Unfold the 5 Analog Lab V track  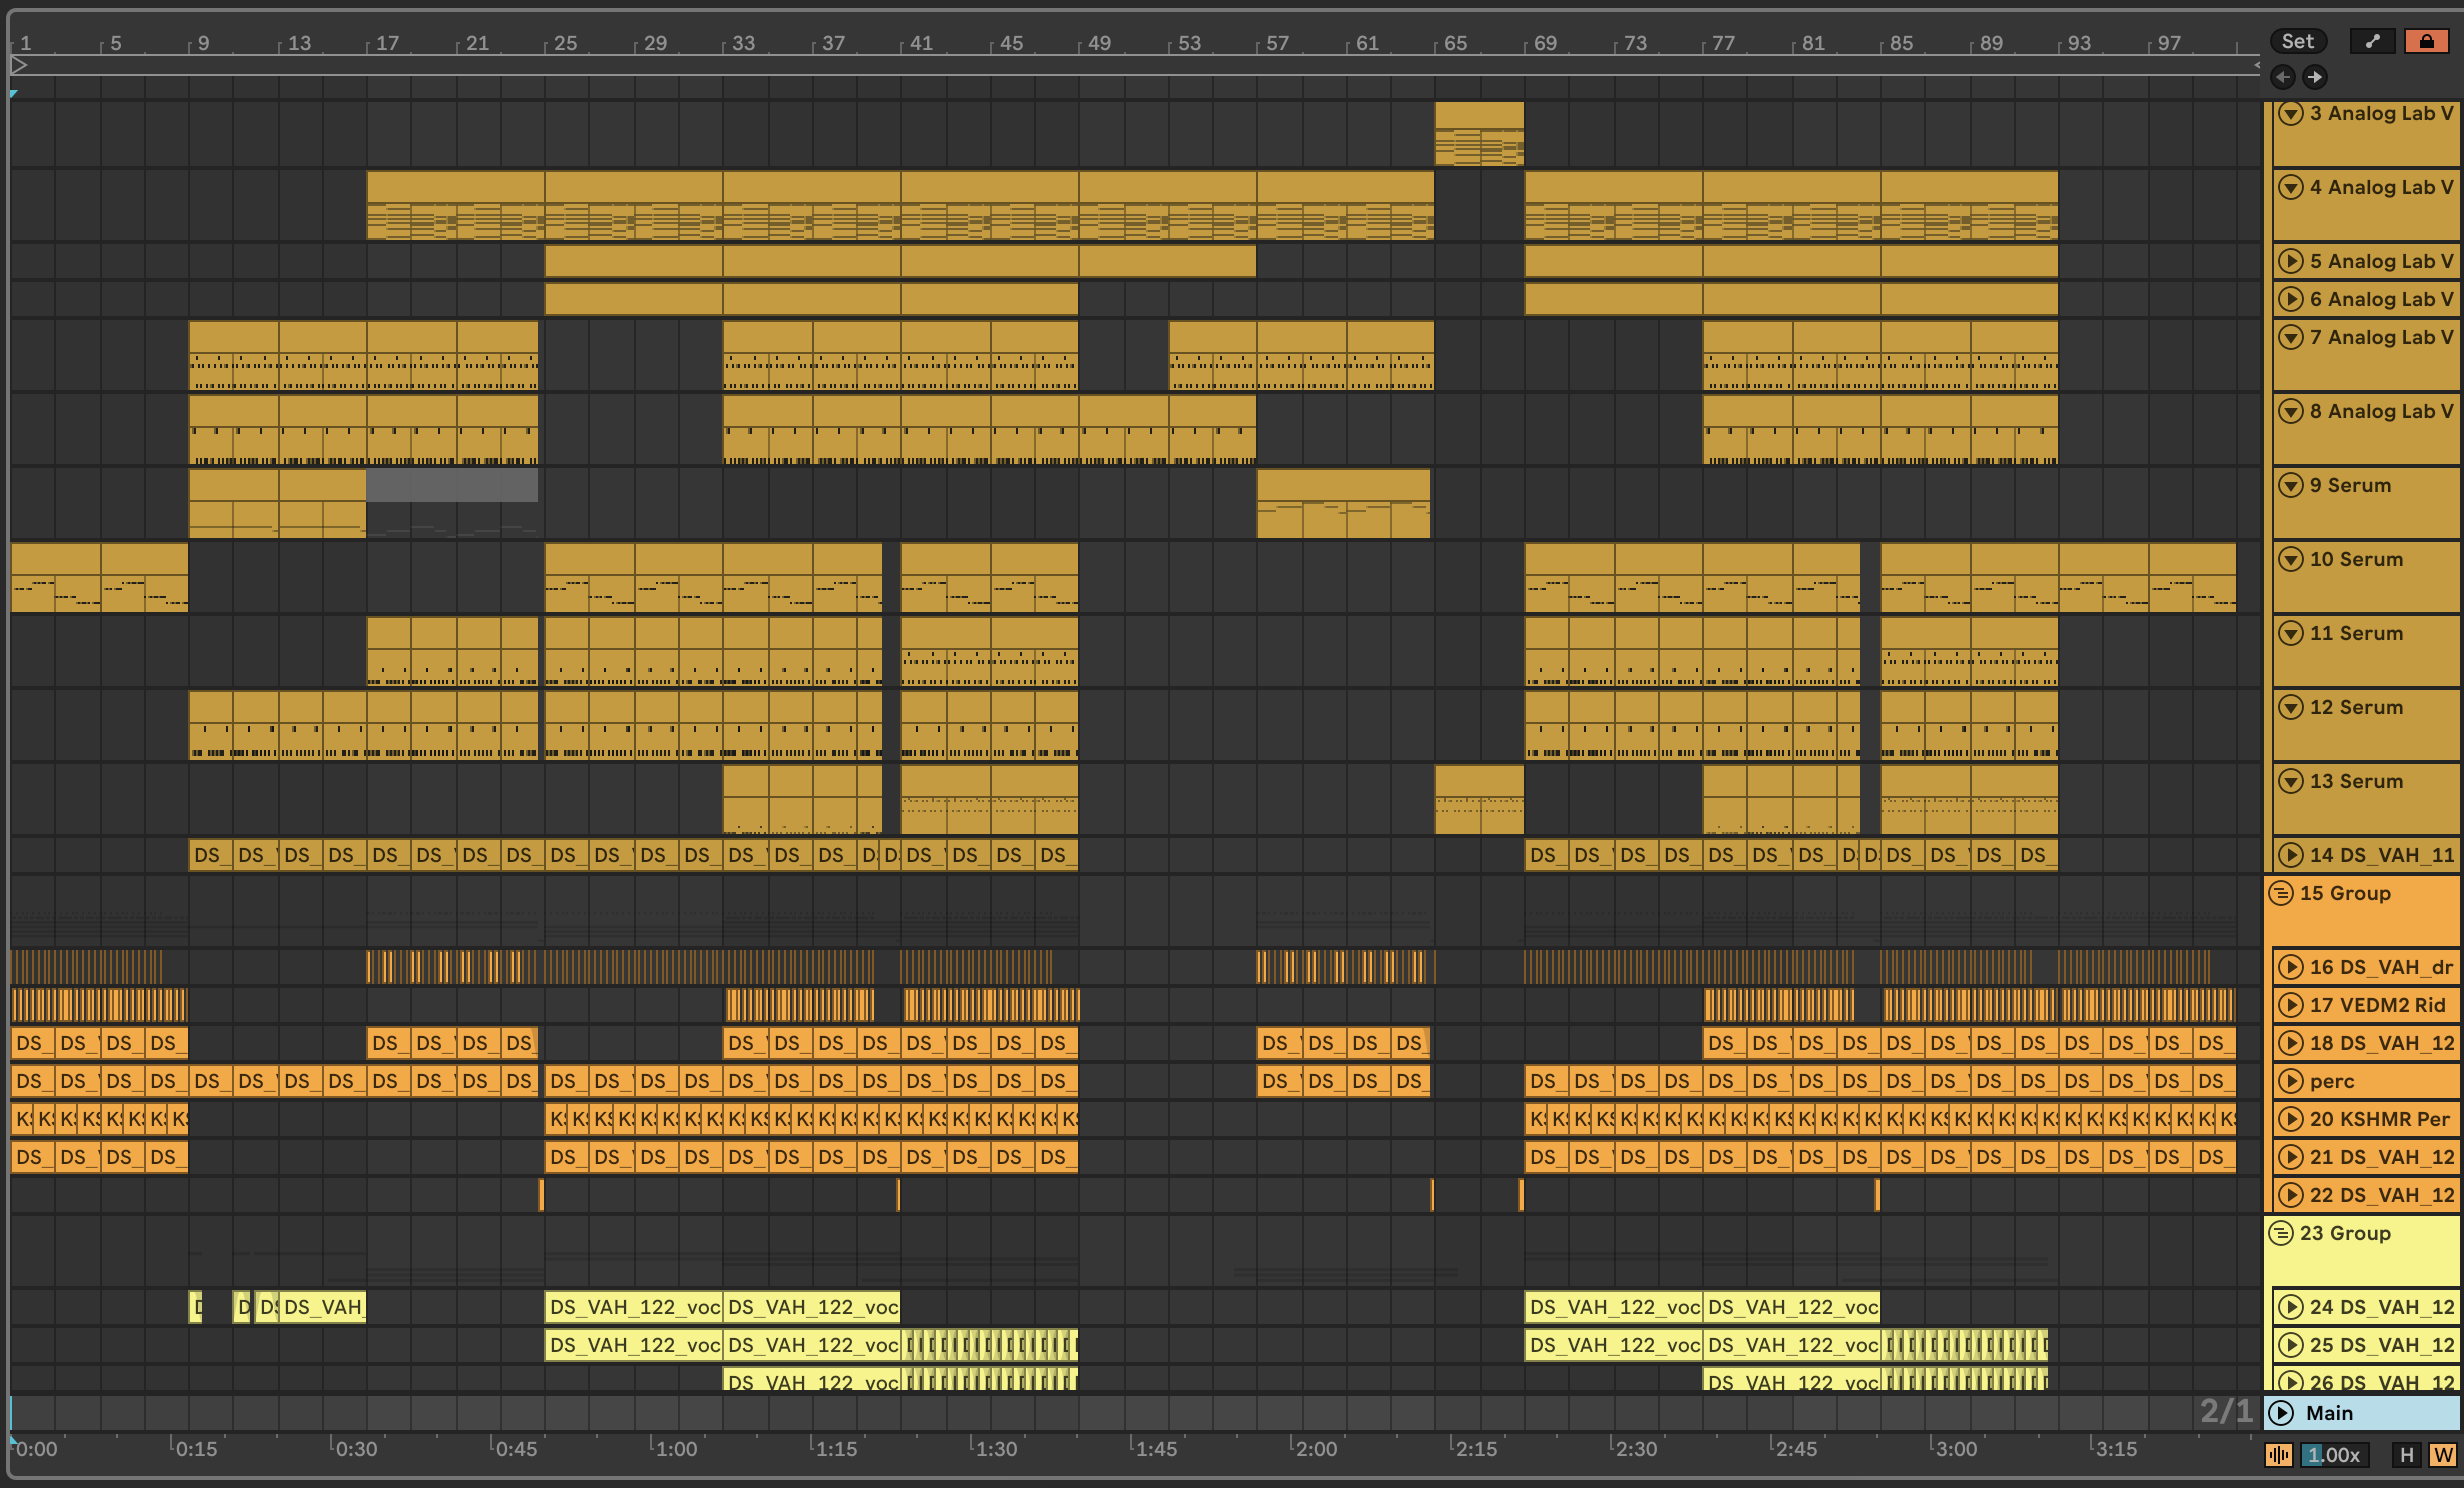2290,262
